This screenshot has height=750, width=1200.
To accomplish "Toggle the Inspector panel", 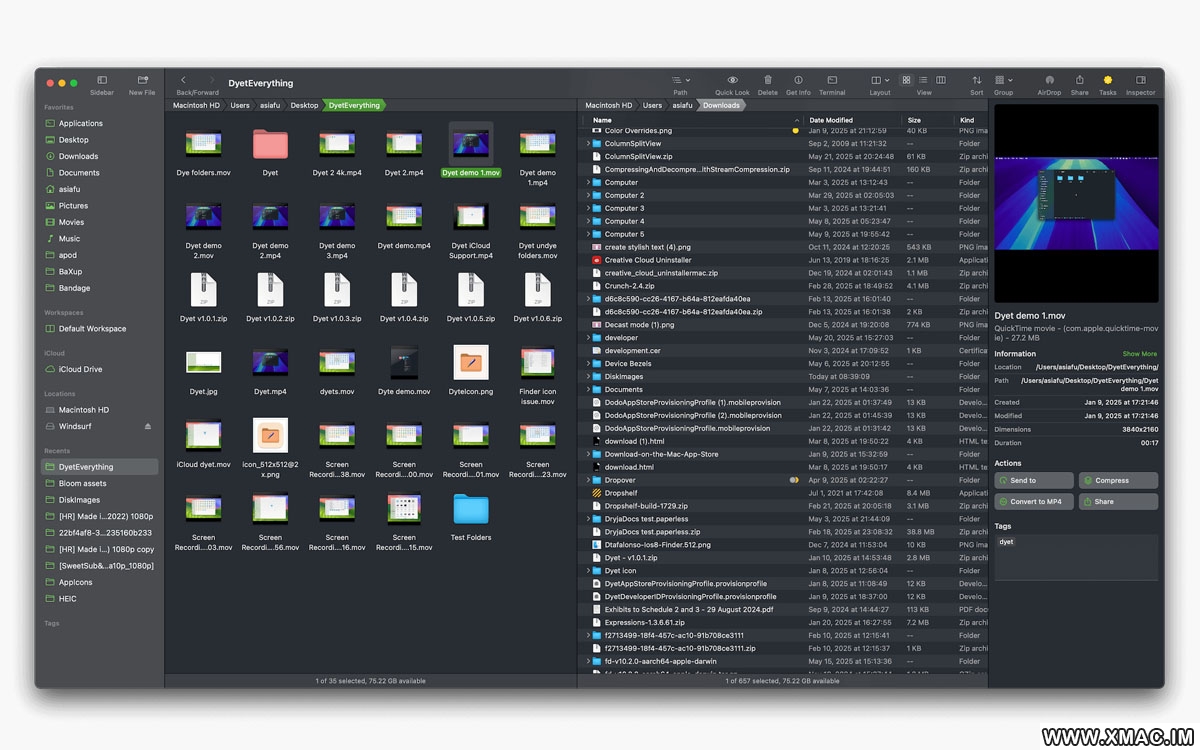I will 1140,80.
